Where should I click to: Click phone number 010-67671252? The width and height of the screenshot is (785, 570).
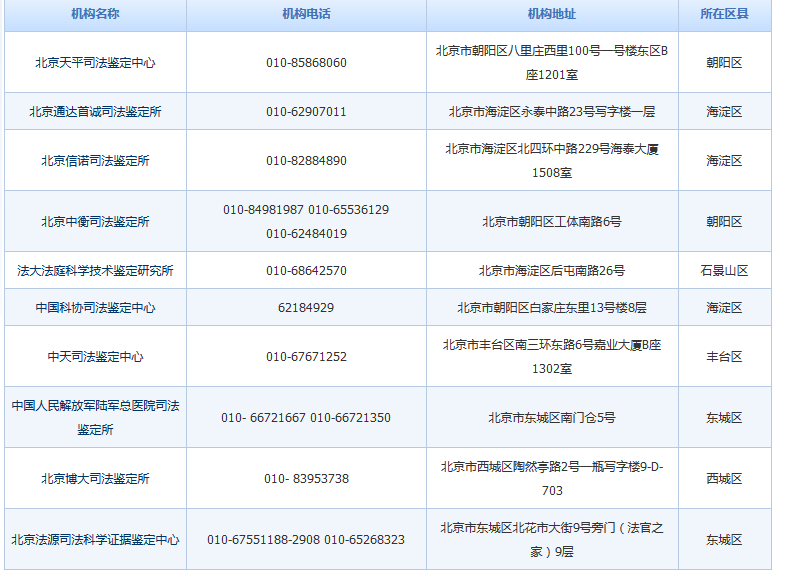click(306, 357)
